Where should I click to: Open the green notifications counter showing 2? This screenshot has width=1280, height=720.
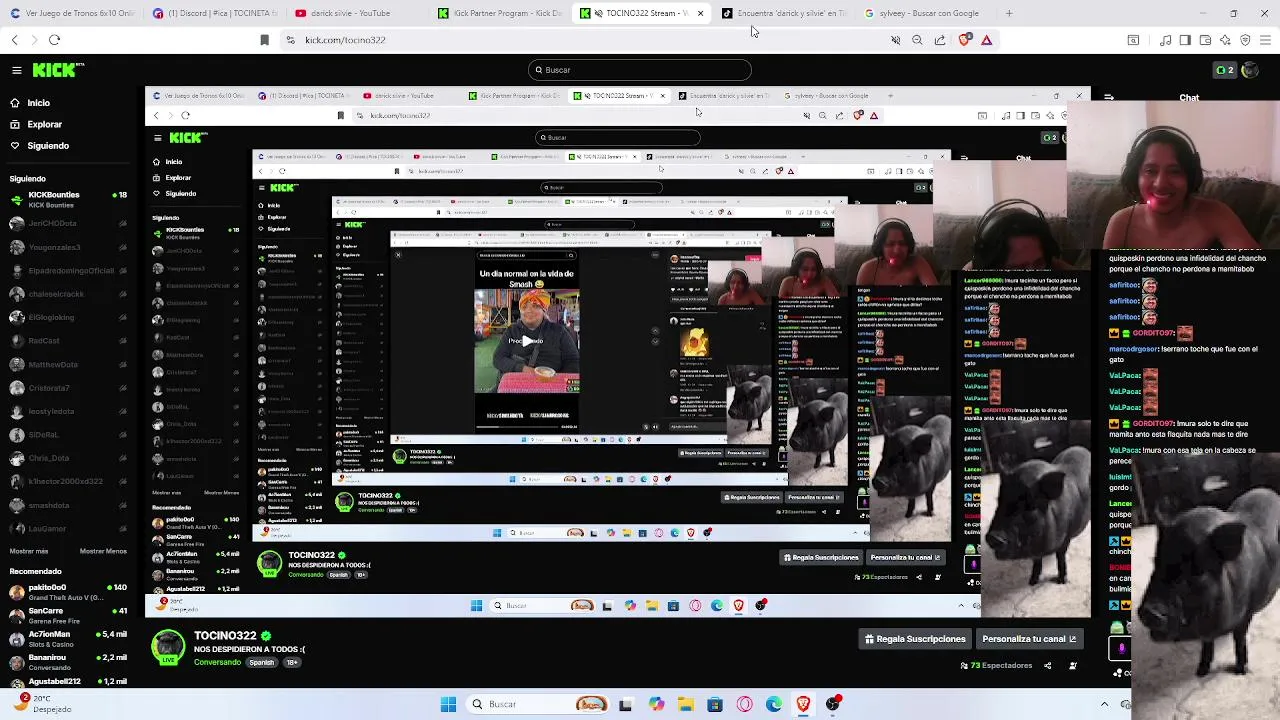pyautogui.click(x=1224, y=70)
